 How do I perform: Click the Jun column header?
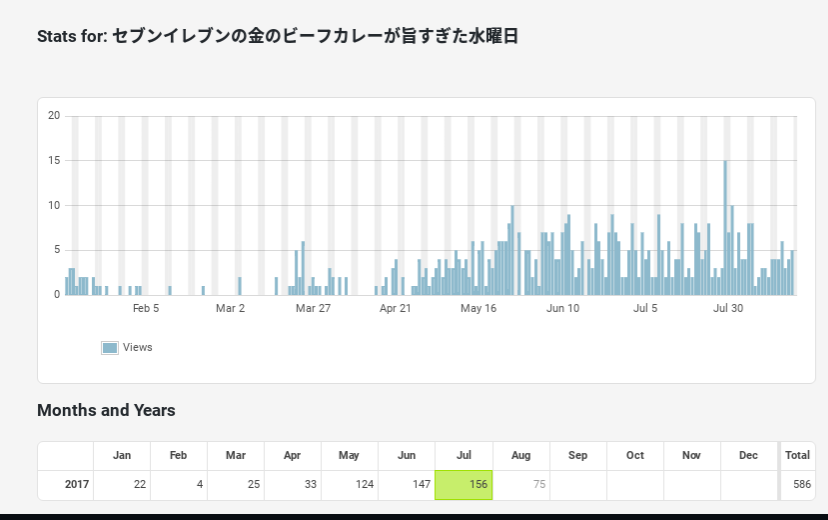tap(407, 456)
